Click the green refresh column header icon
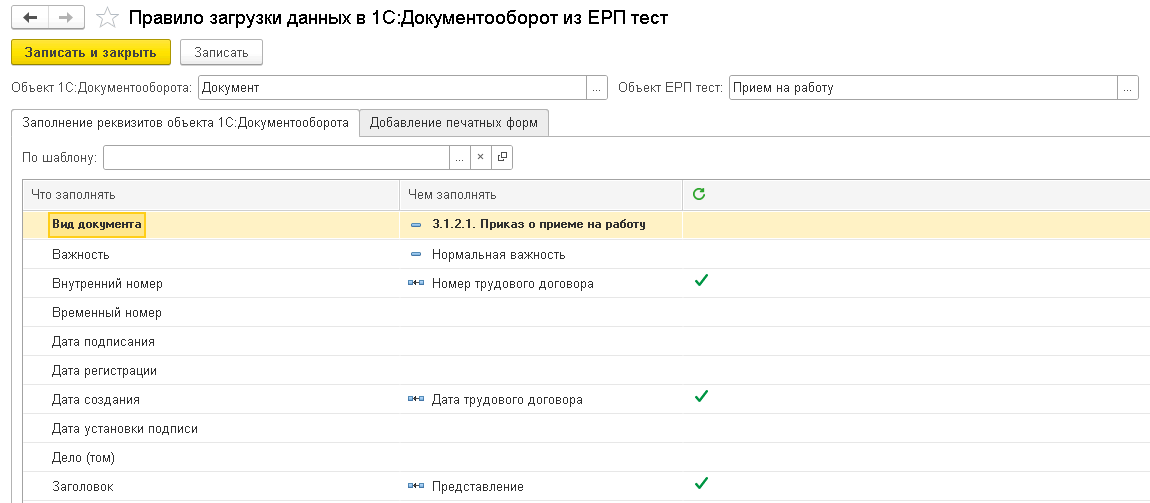 click(x=698, y=194)
